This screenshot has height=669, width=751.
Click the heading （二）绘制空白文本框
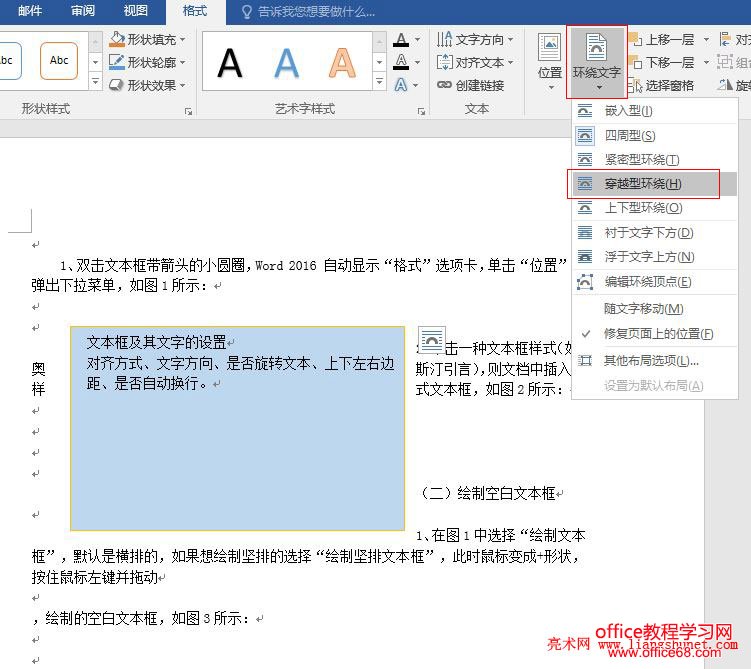click(x=488, y=493)
